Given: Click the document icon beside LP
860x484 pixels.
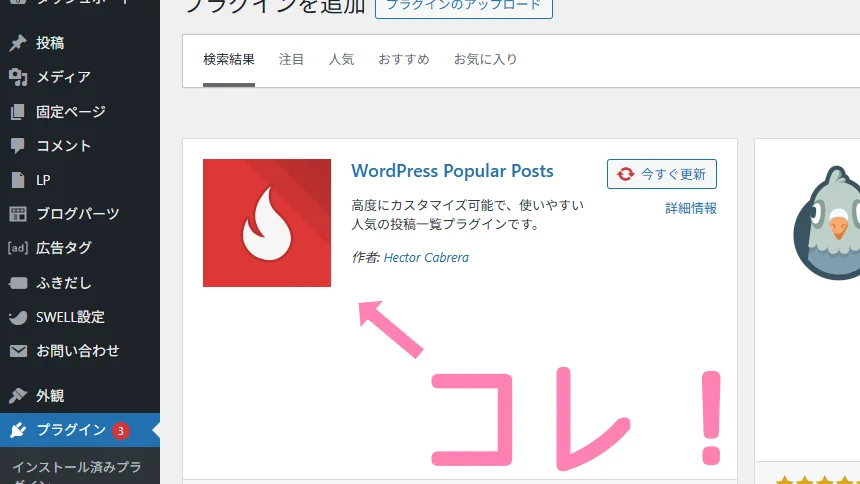Looking at the screenshot, I should tap(18, 180).
